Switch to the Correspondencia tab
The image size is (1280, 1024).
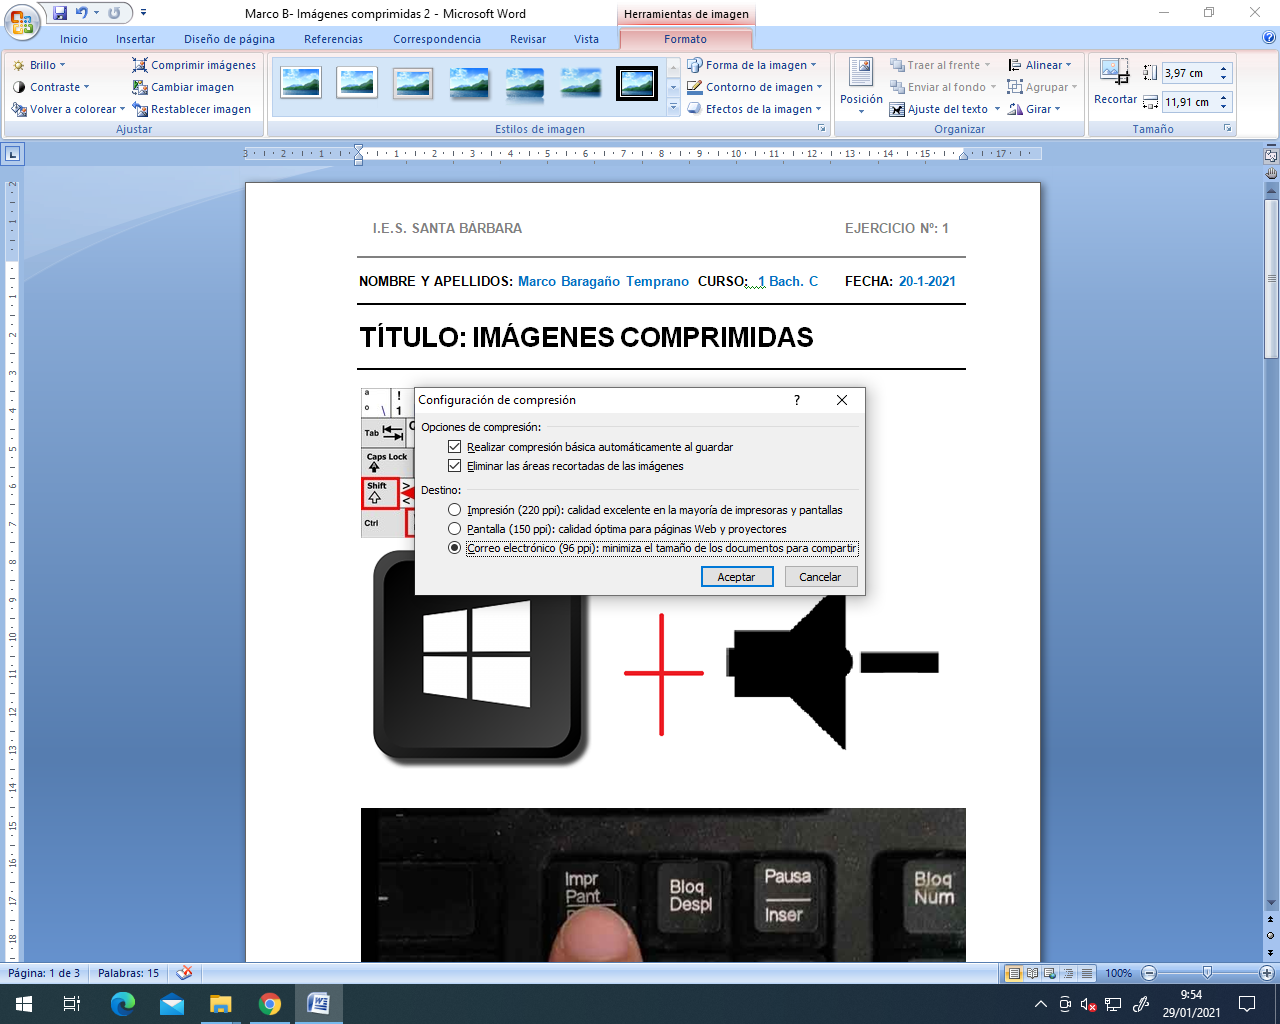pos(437,39)
